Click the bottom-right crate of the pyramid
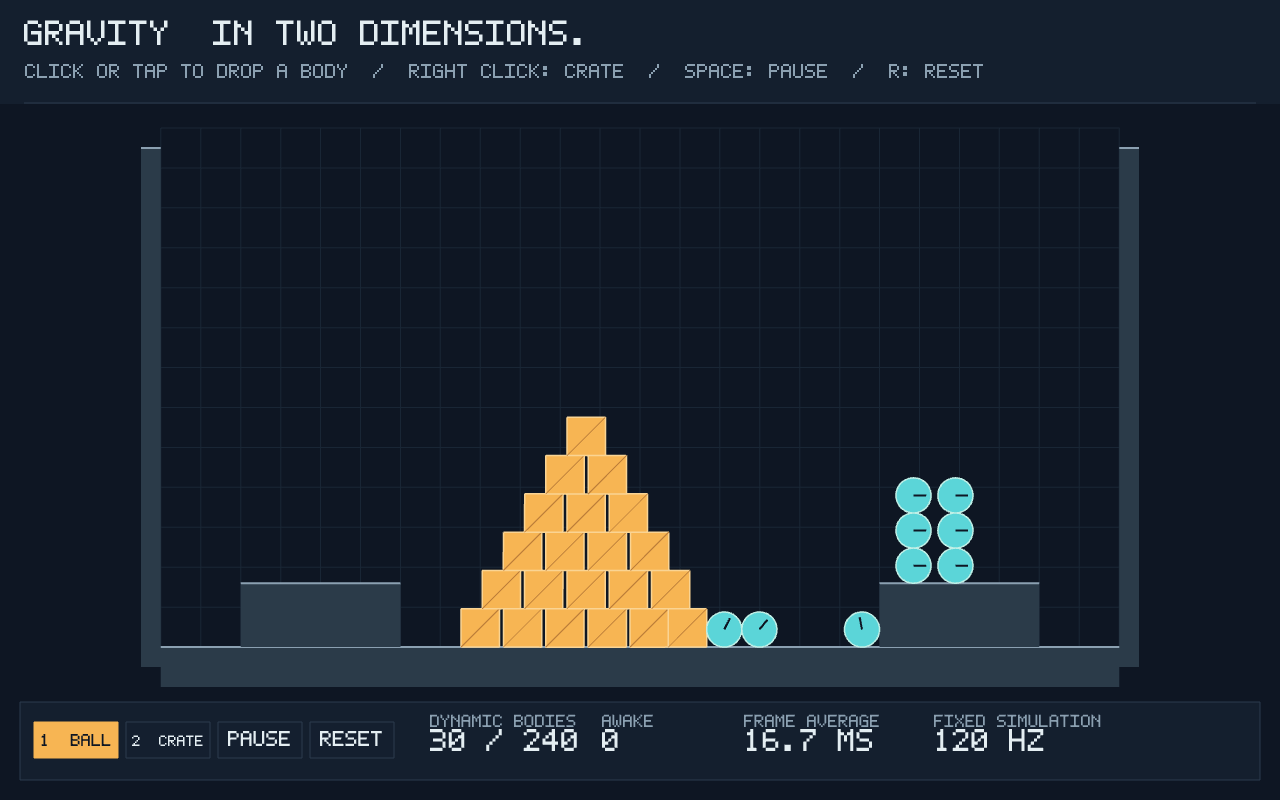 coord(688,628)
